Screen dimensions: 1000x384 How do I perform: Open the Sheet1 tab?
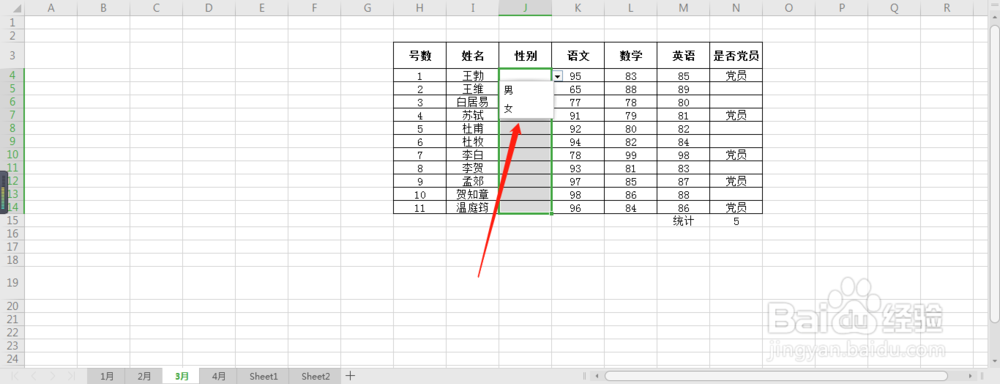[263, 376]
